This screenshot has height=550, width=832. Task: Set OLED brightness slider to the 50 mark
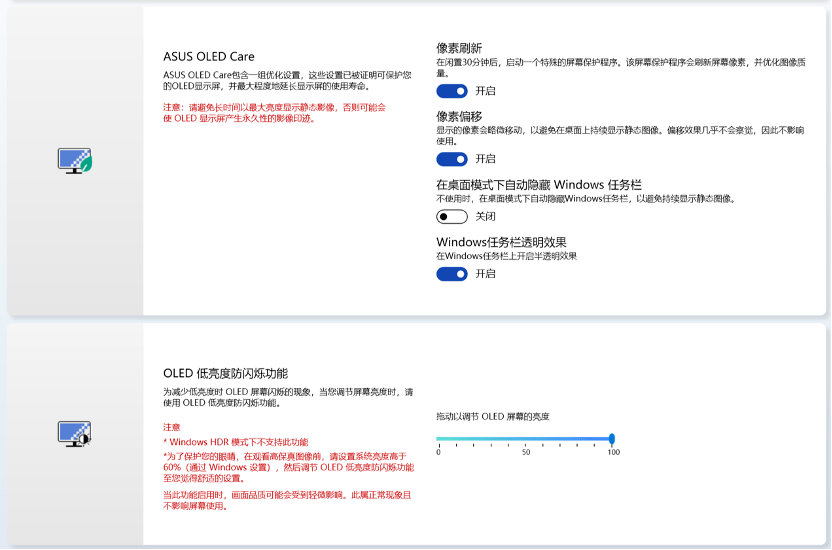click(x=525, y=439)
